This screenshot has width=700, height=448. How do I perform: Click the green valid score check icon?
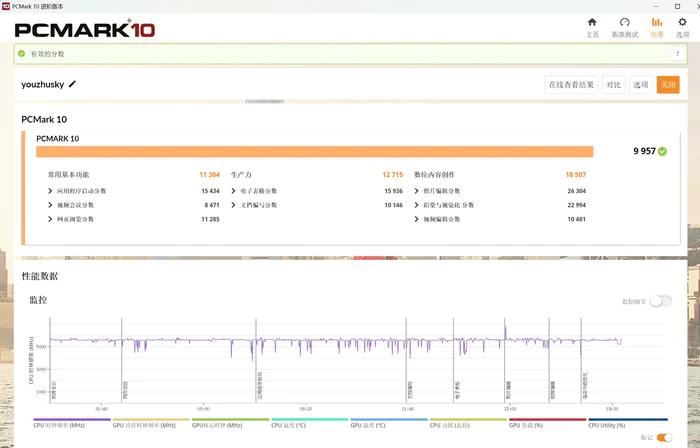[21, 54]
